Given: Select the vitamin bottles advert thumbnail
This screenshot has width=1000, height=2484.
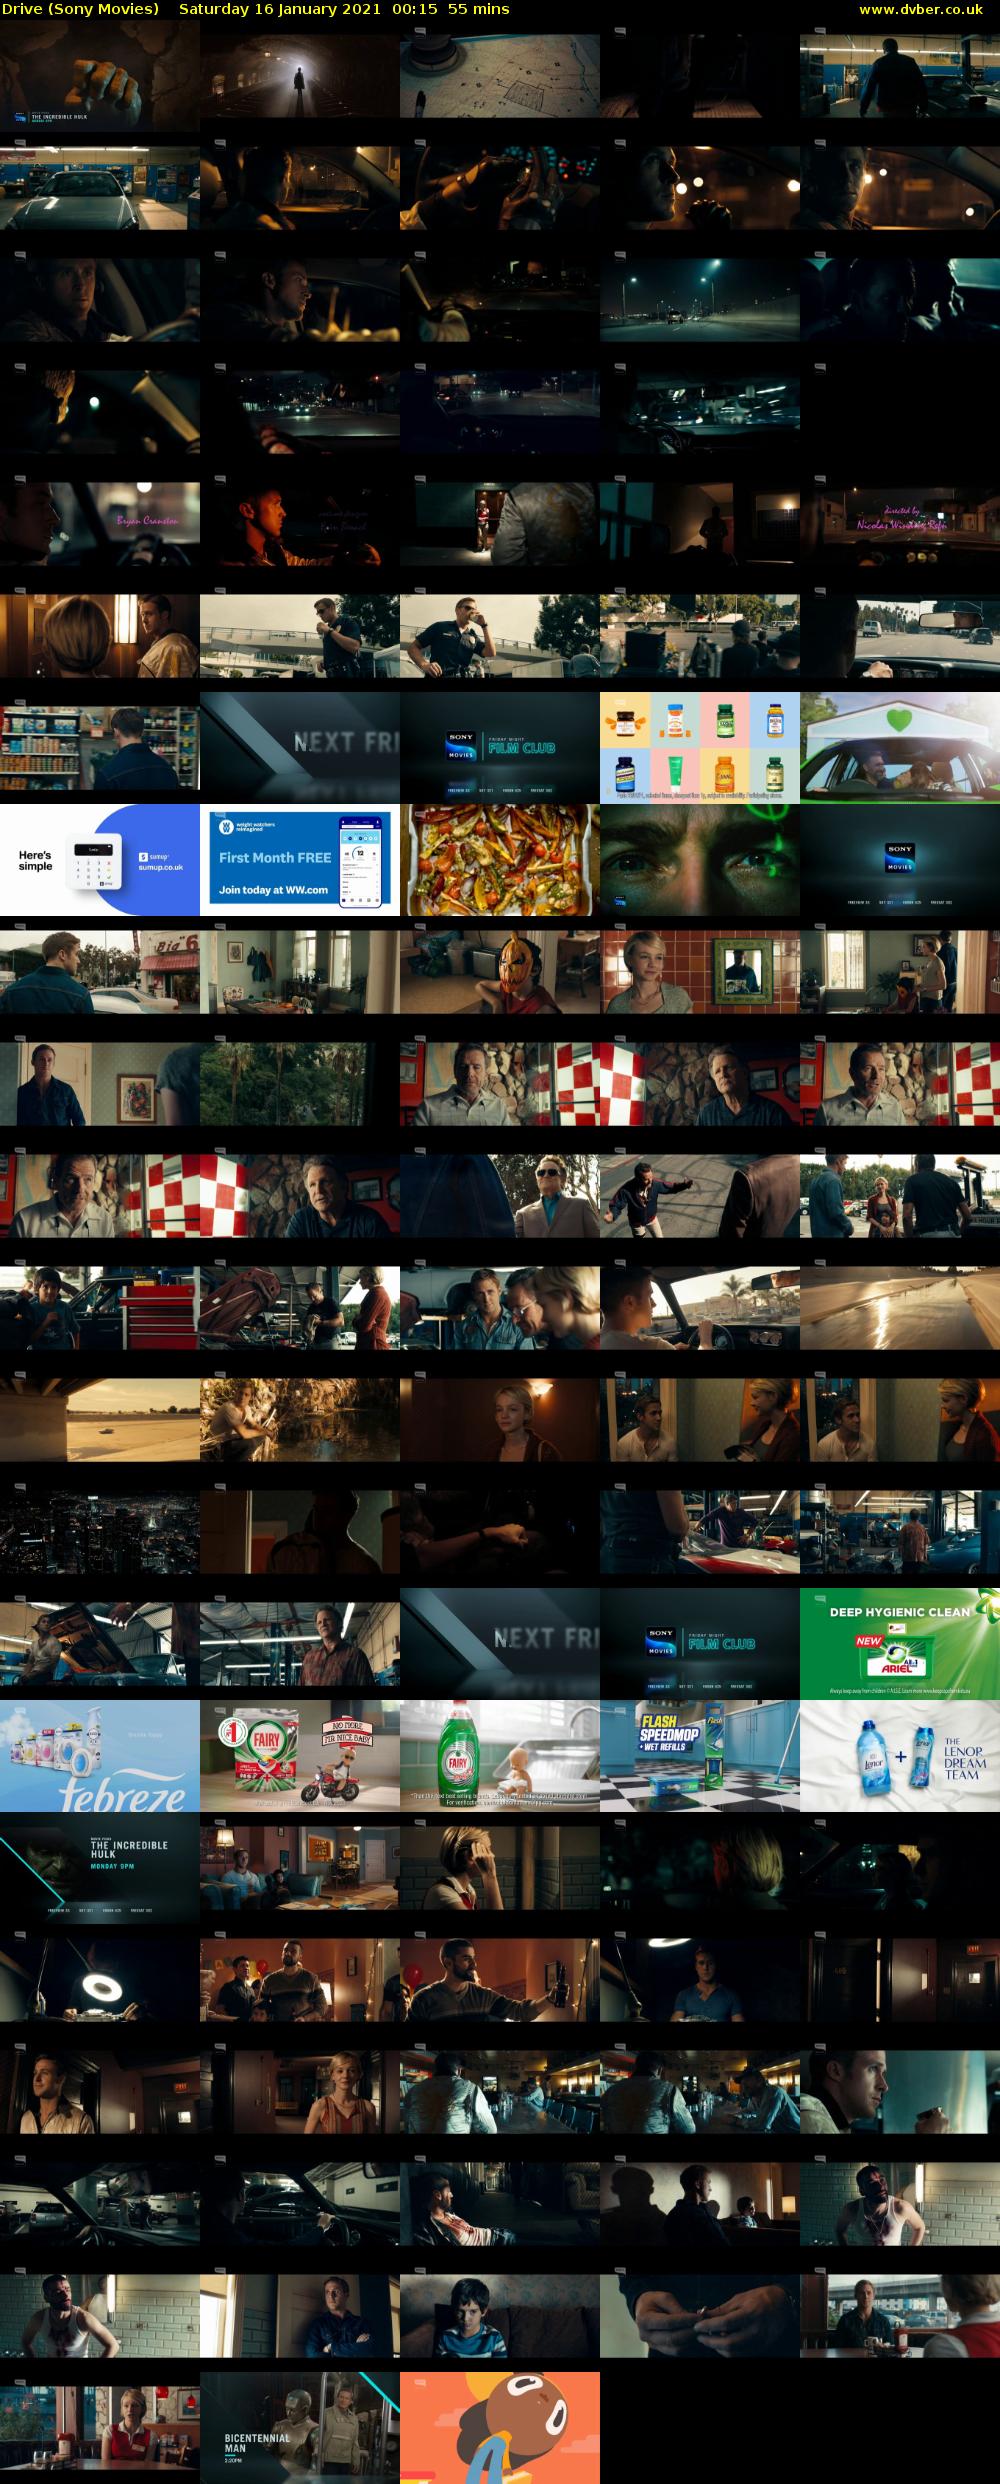Looking at the screenshot, I should (700, 748).
